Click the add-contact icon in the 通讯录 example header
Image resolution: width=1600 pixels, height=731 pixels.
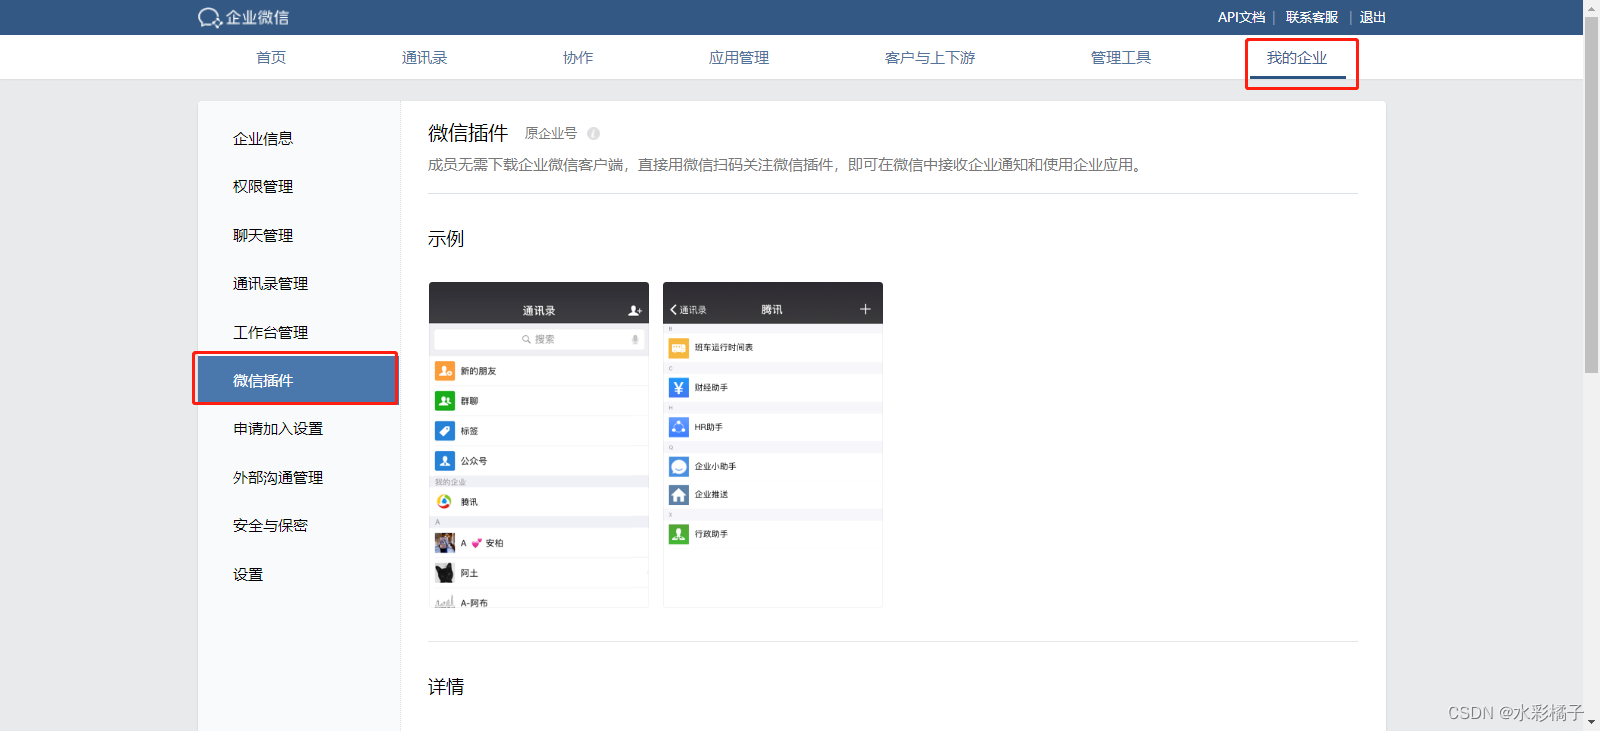634,311
